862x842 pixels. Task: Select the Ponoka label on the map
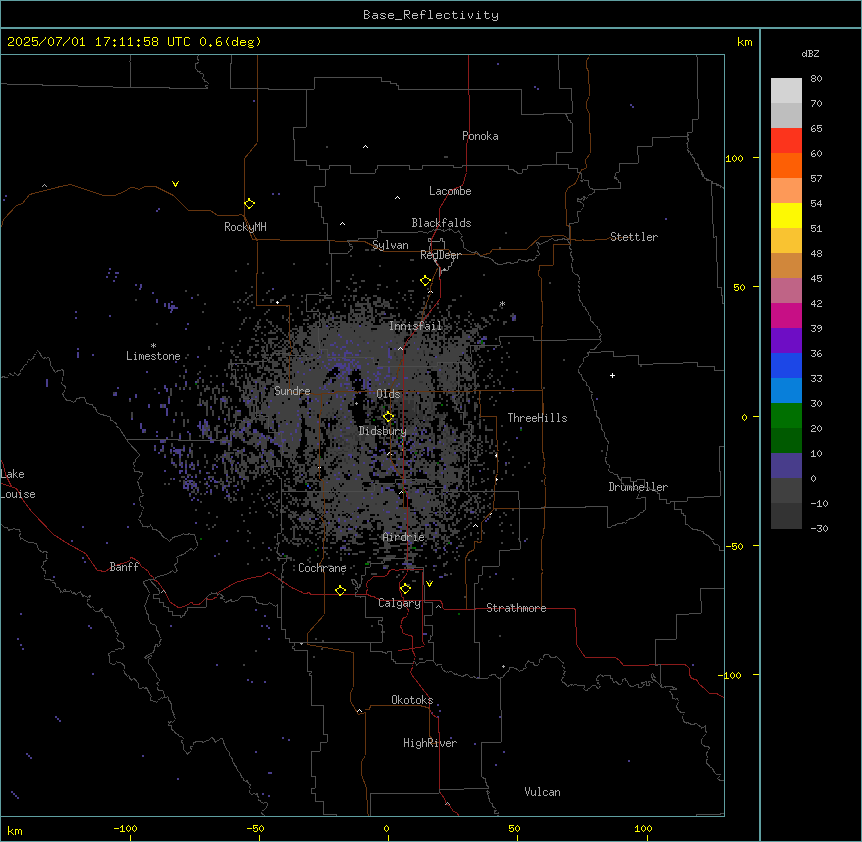[x=480, y=136]
